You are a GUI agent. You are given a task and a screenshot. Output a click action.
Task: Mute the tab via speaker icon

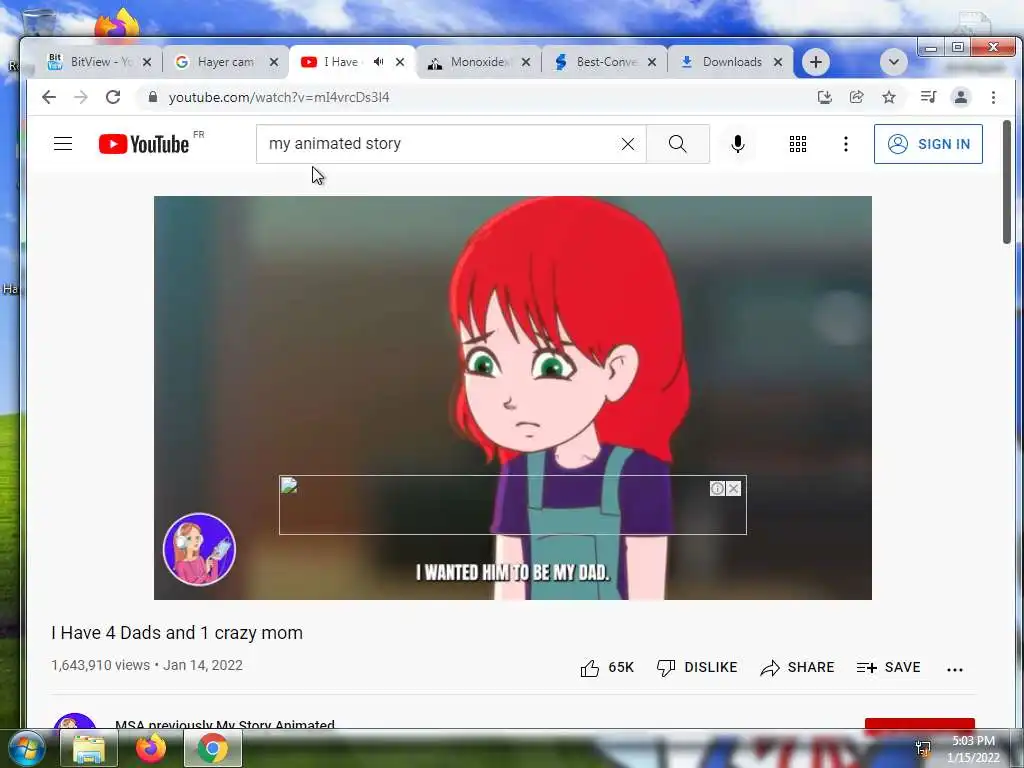click(x=378, y=62)
